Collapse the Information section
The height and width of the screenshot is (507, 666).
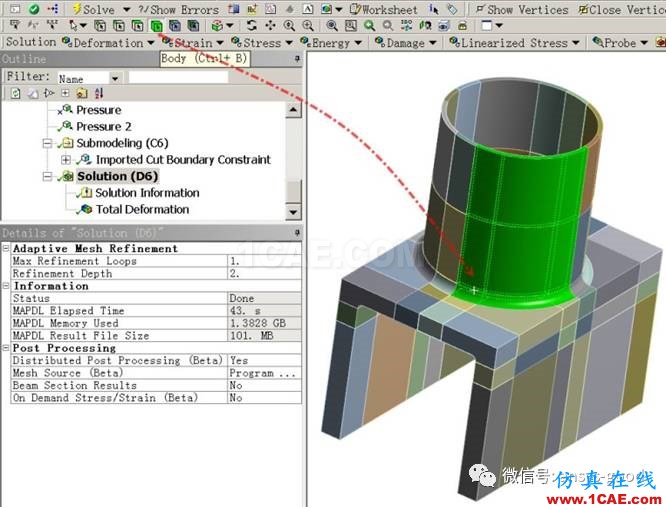6,286
